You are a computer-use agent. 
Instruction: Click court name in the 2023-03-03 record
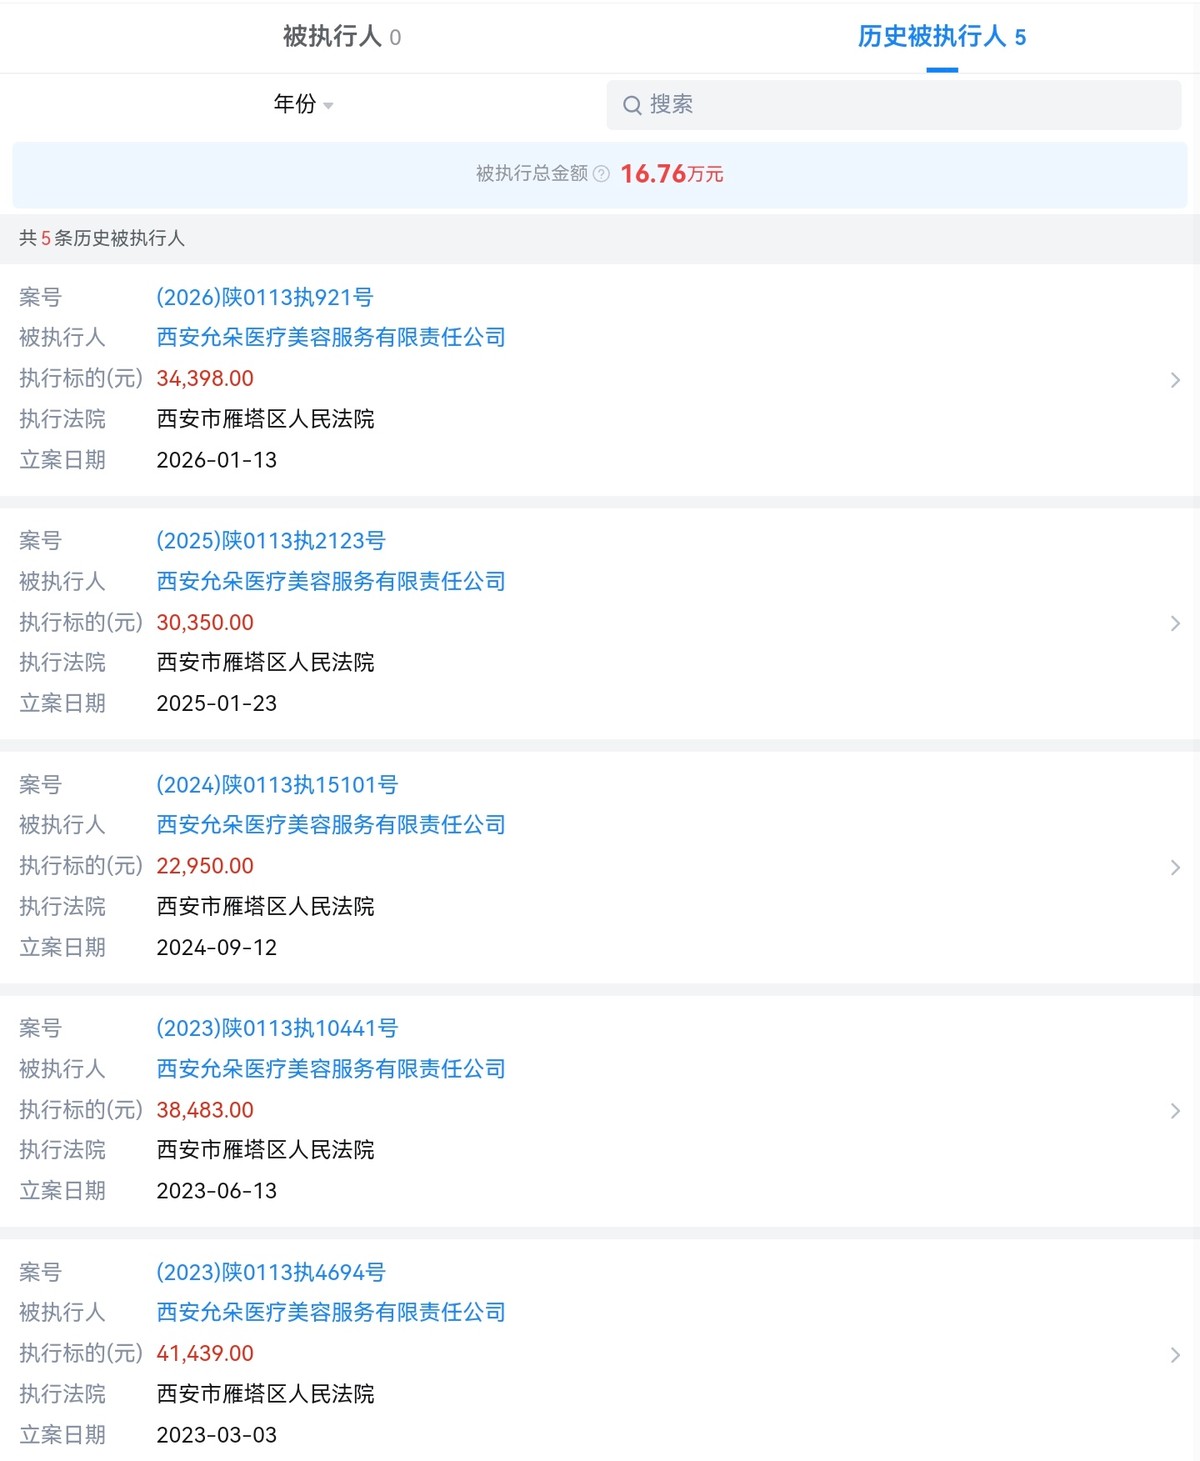point(266,1394)
